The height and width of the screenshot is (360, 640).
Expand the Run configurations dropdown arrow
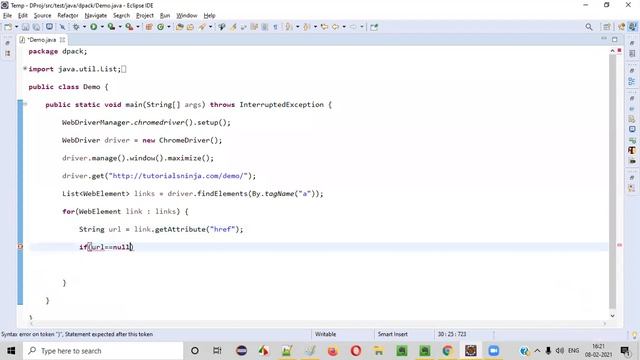[x=102, y=27]
